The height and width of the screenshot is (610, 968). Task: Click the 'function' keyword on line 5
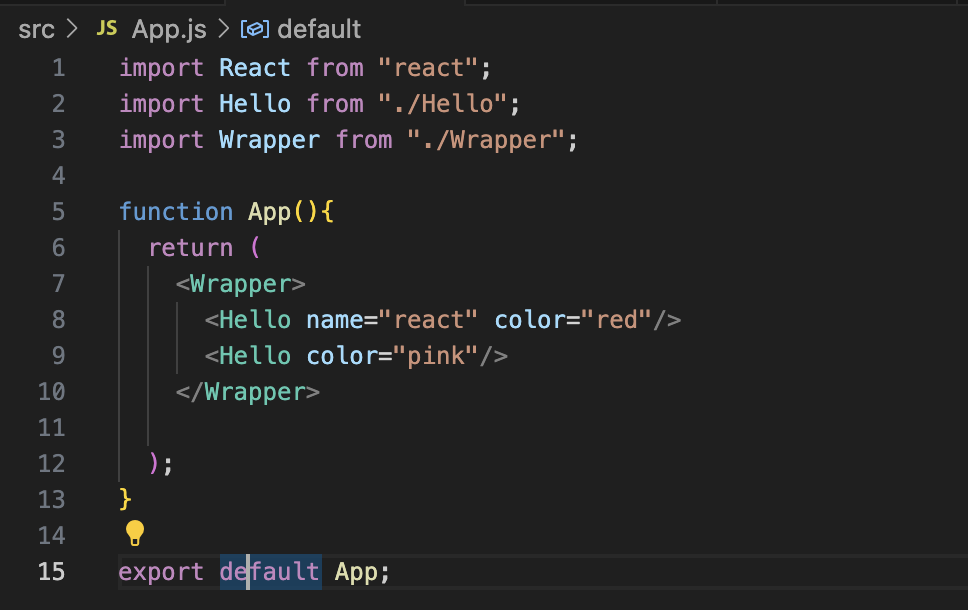(x=176, y=212)
